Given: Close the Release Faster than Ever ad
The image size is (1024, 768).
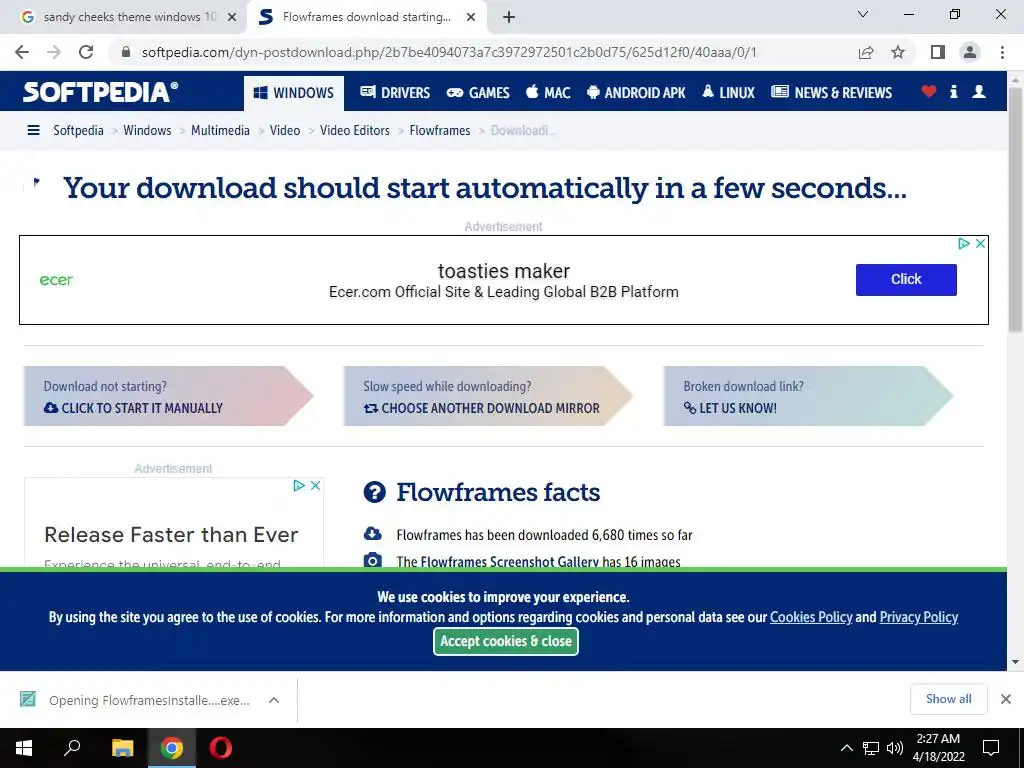Looking at the screenshot, I should [x=315, y=485].
